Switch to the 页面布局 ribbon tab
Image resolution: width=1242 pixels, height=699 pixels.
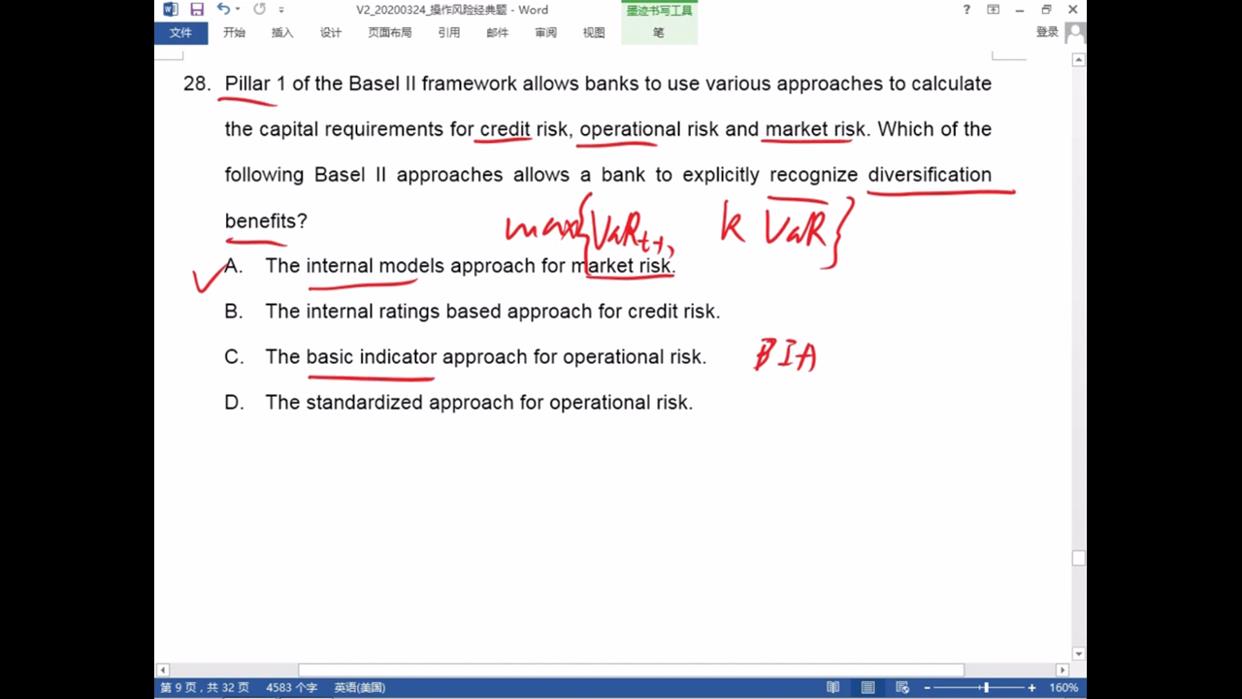[390, 33]
